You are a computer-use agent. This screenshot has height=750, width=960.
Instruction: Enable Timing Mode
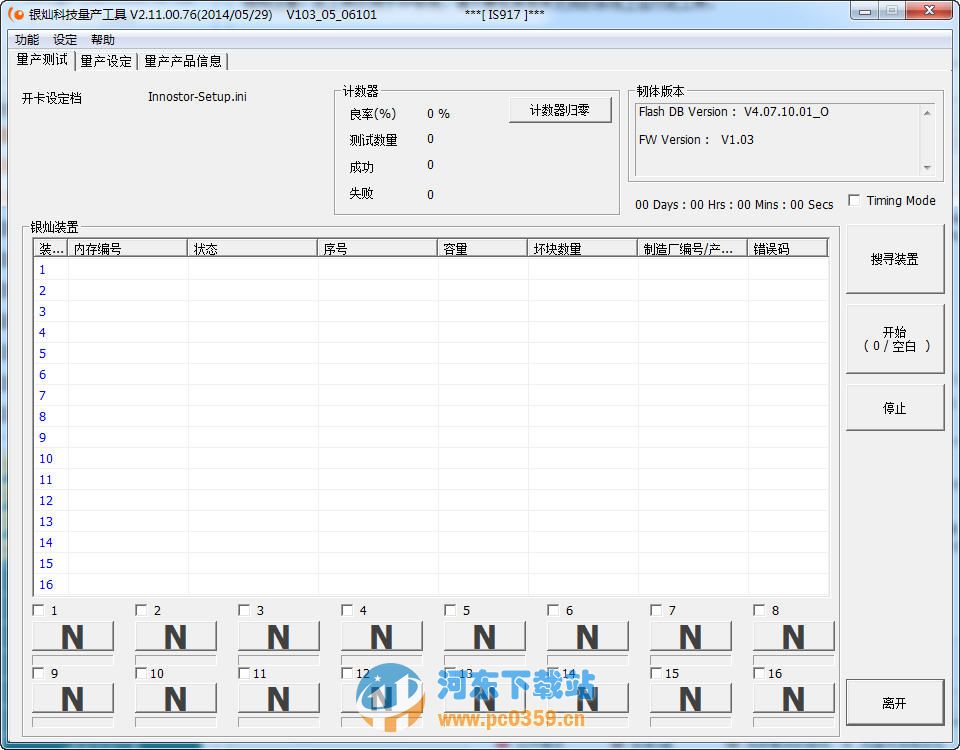(856, 199)
